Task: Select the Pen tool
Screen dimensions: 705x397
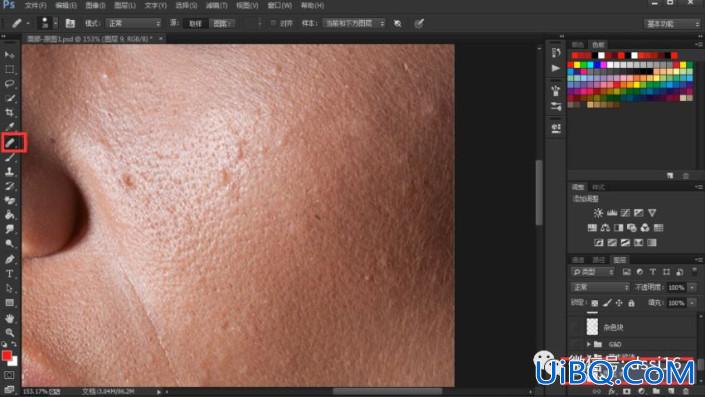Action: point(9,259)
